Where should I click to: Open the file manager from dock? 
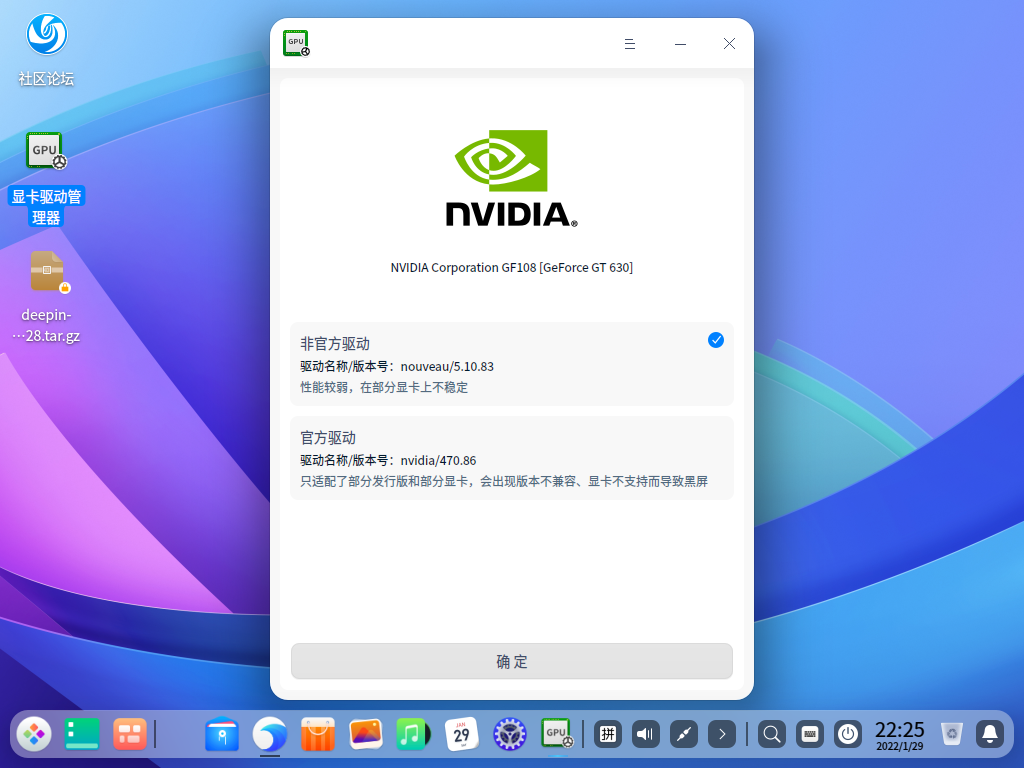pyautogui.click(x=222, y=734)
